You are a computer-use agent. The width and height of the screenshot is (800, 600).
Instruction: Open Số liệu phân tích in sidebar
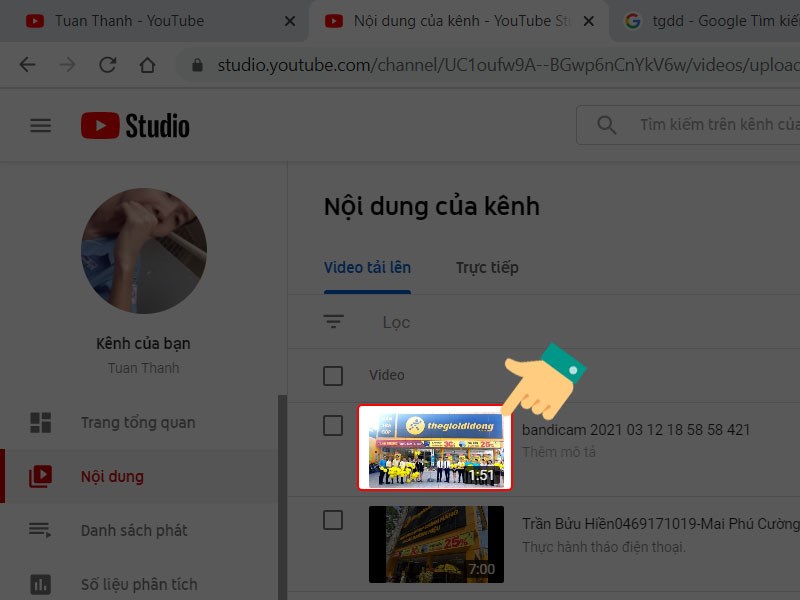coord(139,584)
